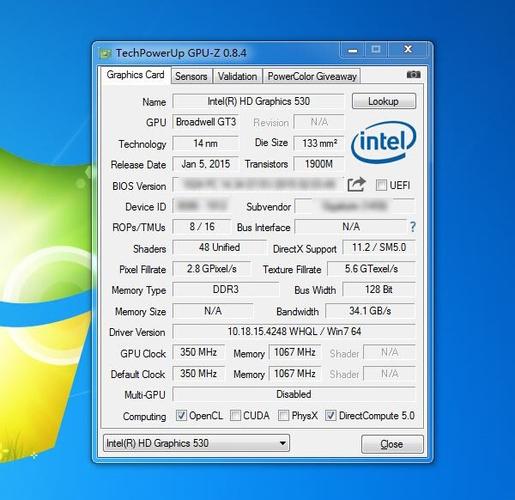Click the GPU-Z title bar app icon

(105, 53)
